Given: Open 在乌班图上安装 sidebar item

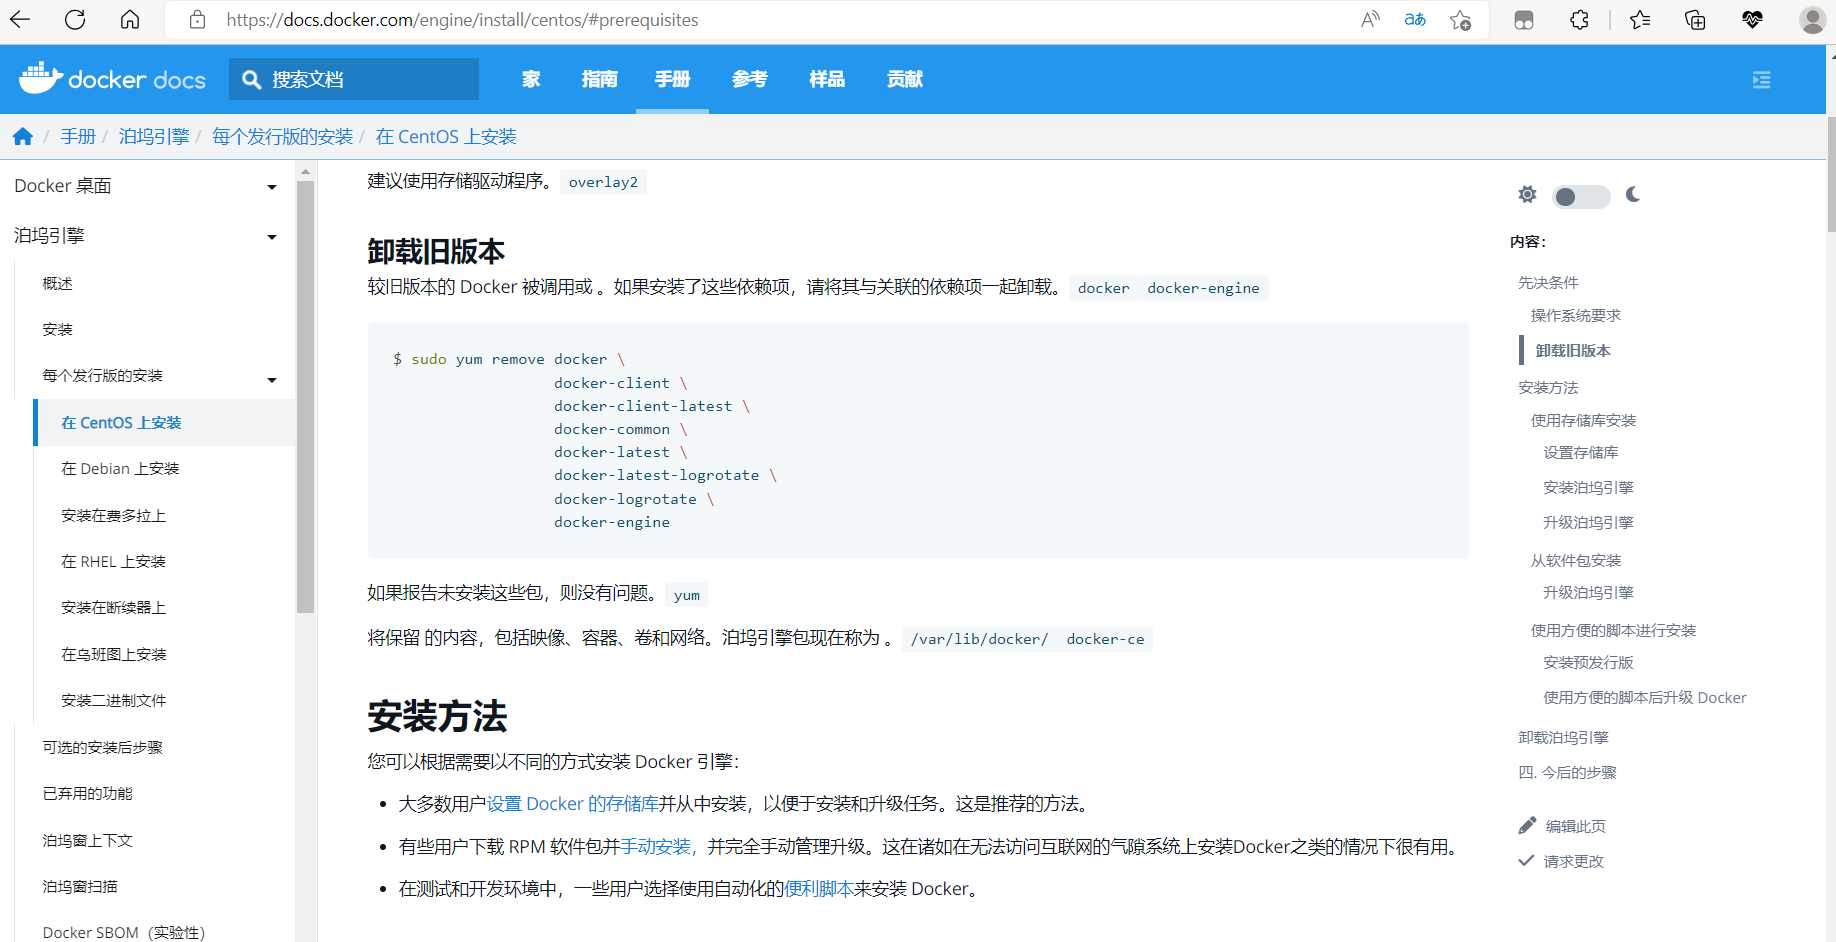Looking at the screenshot, I should pyautogui.click(x=114, y=655).
